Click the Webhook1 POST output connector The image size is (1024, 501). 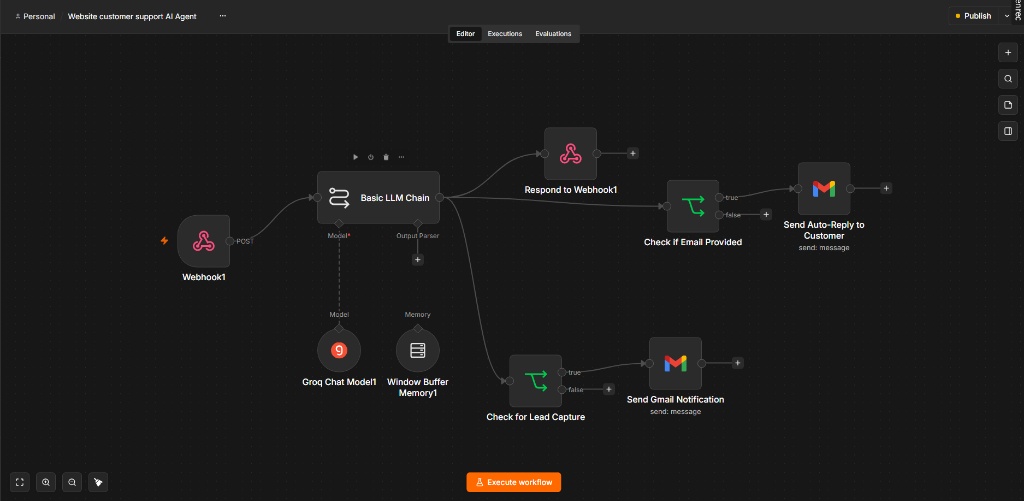coord(229,241)
